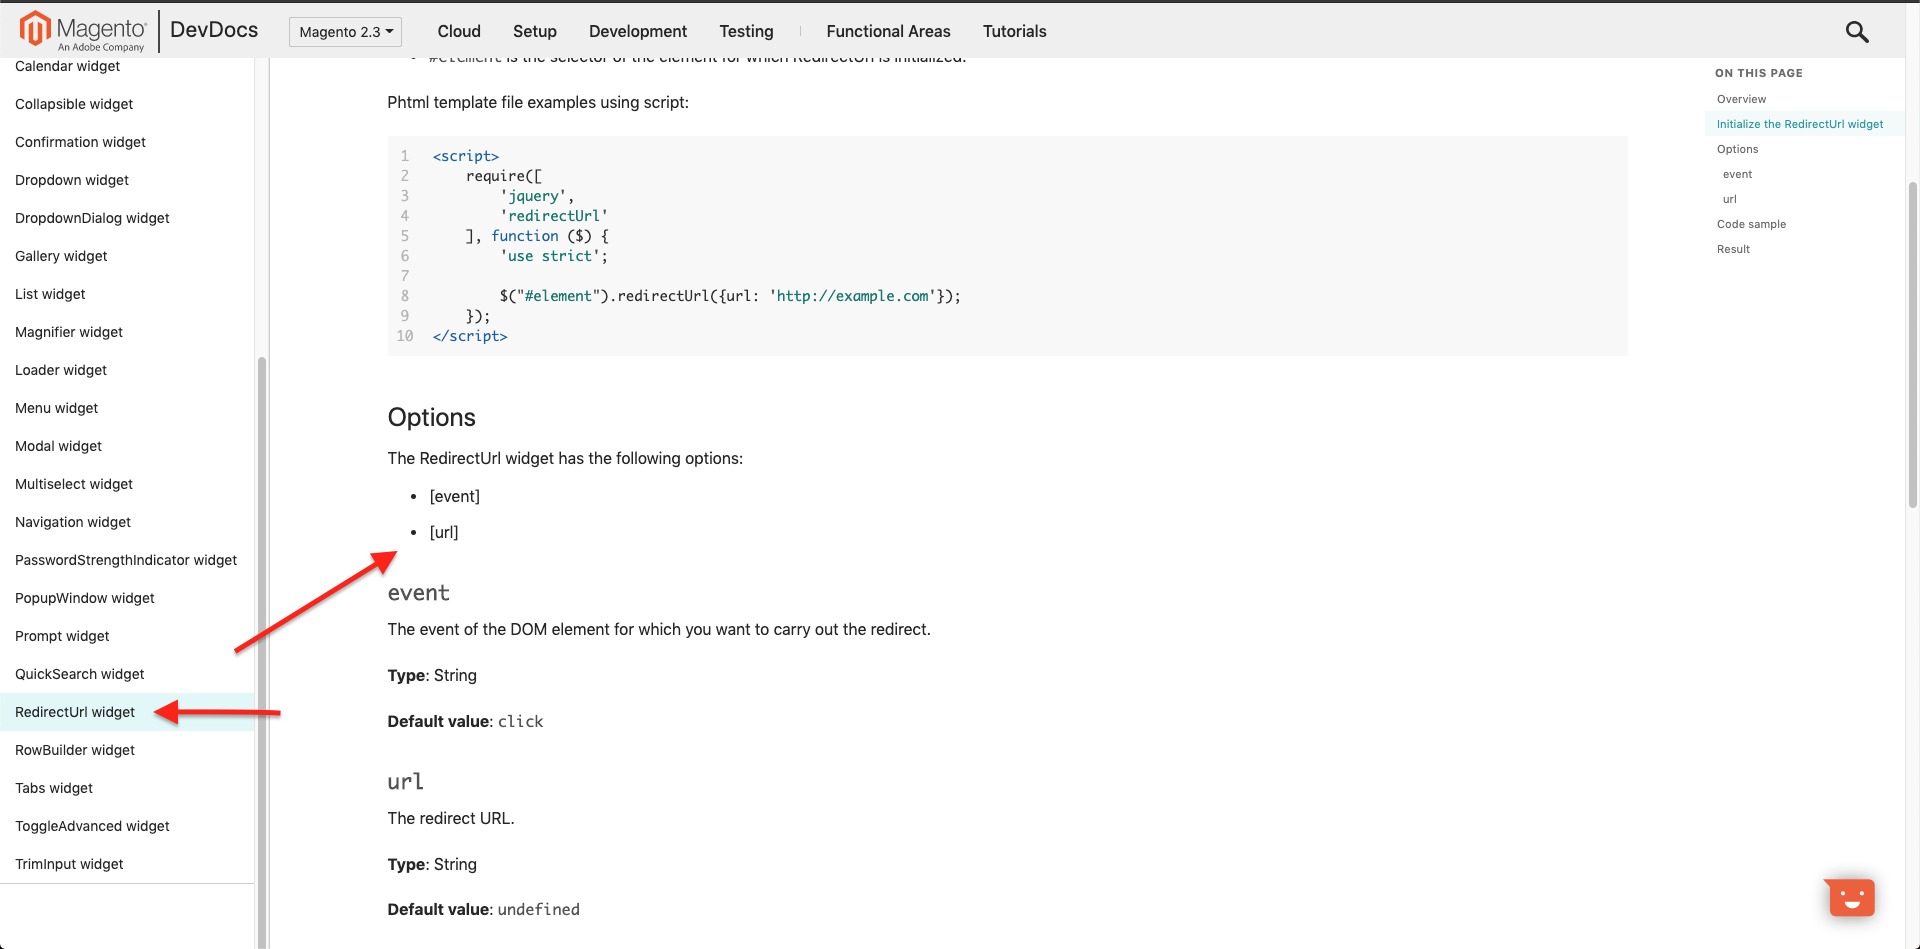The image size is (1920, 949).
Task: Click the event heading
Action: (x=418, y=593)
